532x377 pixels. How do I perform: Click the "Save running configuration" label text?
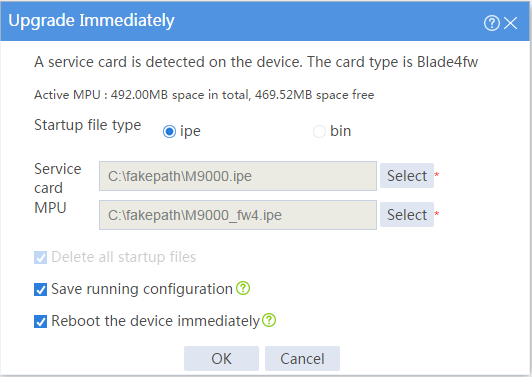pyautogui.click(x=142, y=289)
